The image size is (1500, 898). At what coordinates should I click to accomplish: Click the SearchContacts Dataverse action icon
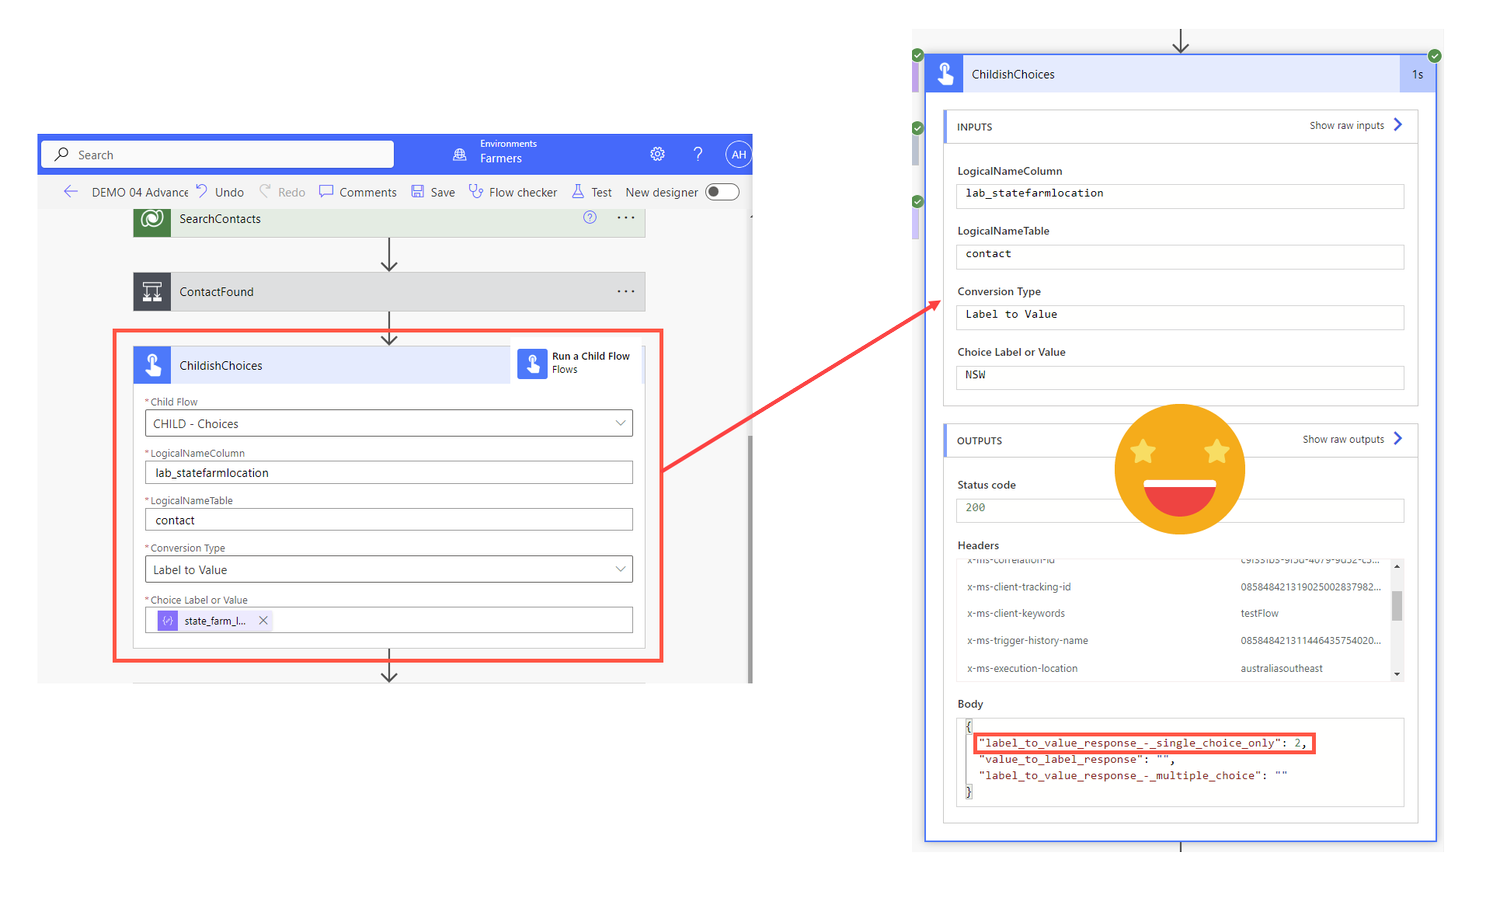point(151,221)
